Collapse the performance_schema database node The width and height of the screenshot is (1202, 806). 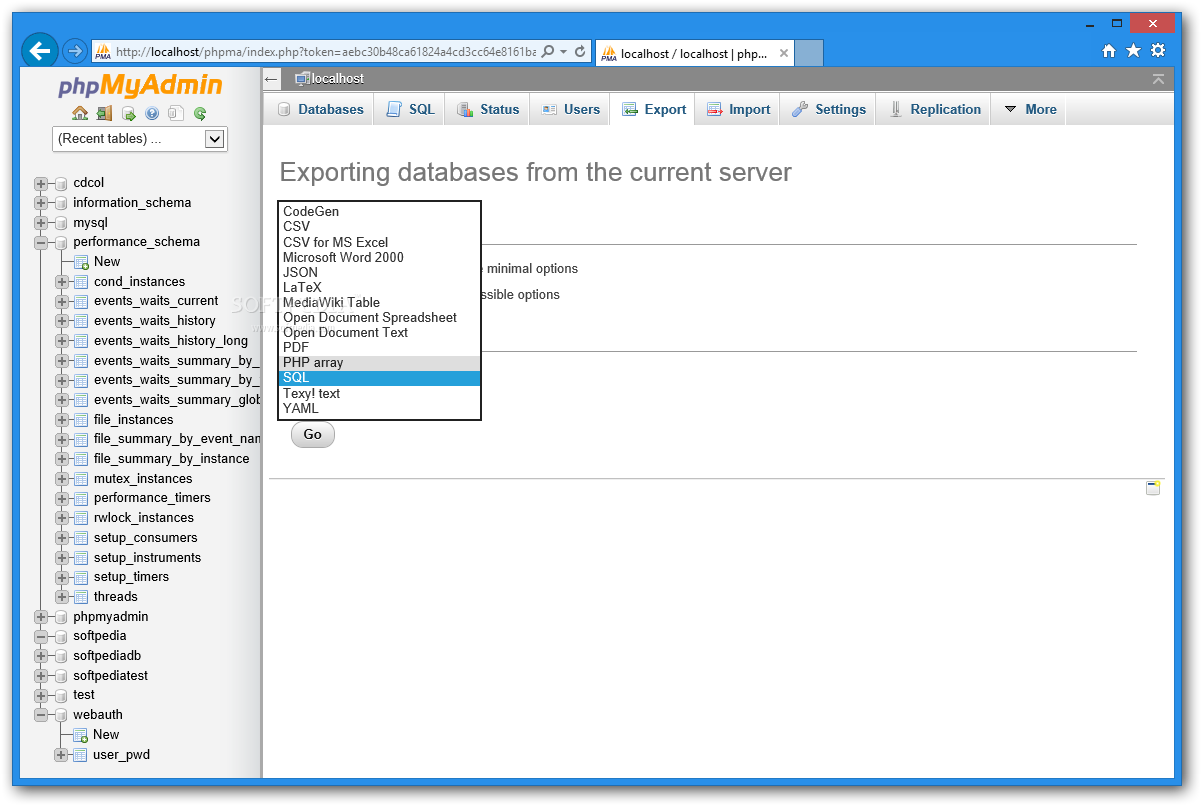pyautogui.click(x=41, y=242)
